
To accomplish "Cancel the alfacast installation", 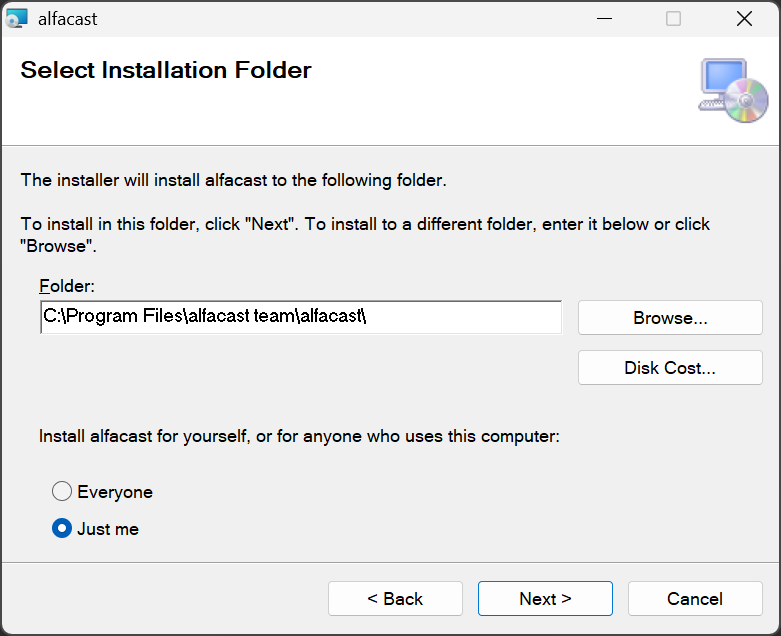I will [x=695, y=598].
